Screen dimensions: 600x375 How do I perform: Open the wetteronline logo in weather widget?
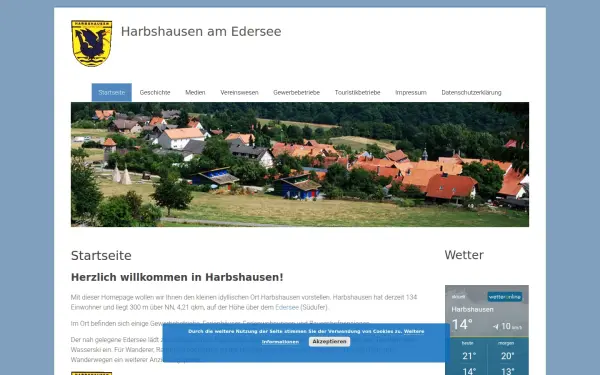(505, 297)
